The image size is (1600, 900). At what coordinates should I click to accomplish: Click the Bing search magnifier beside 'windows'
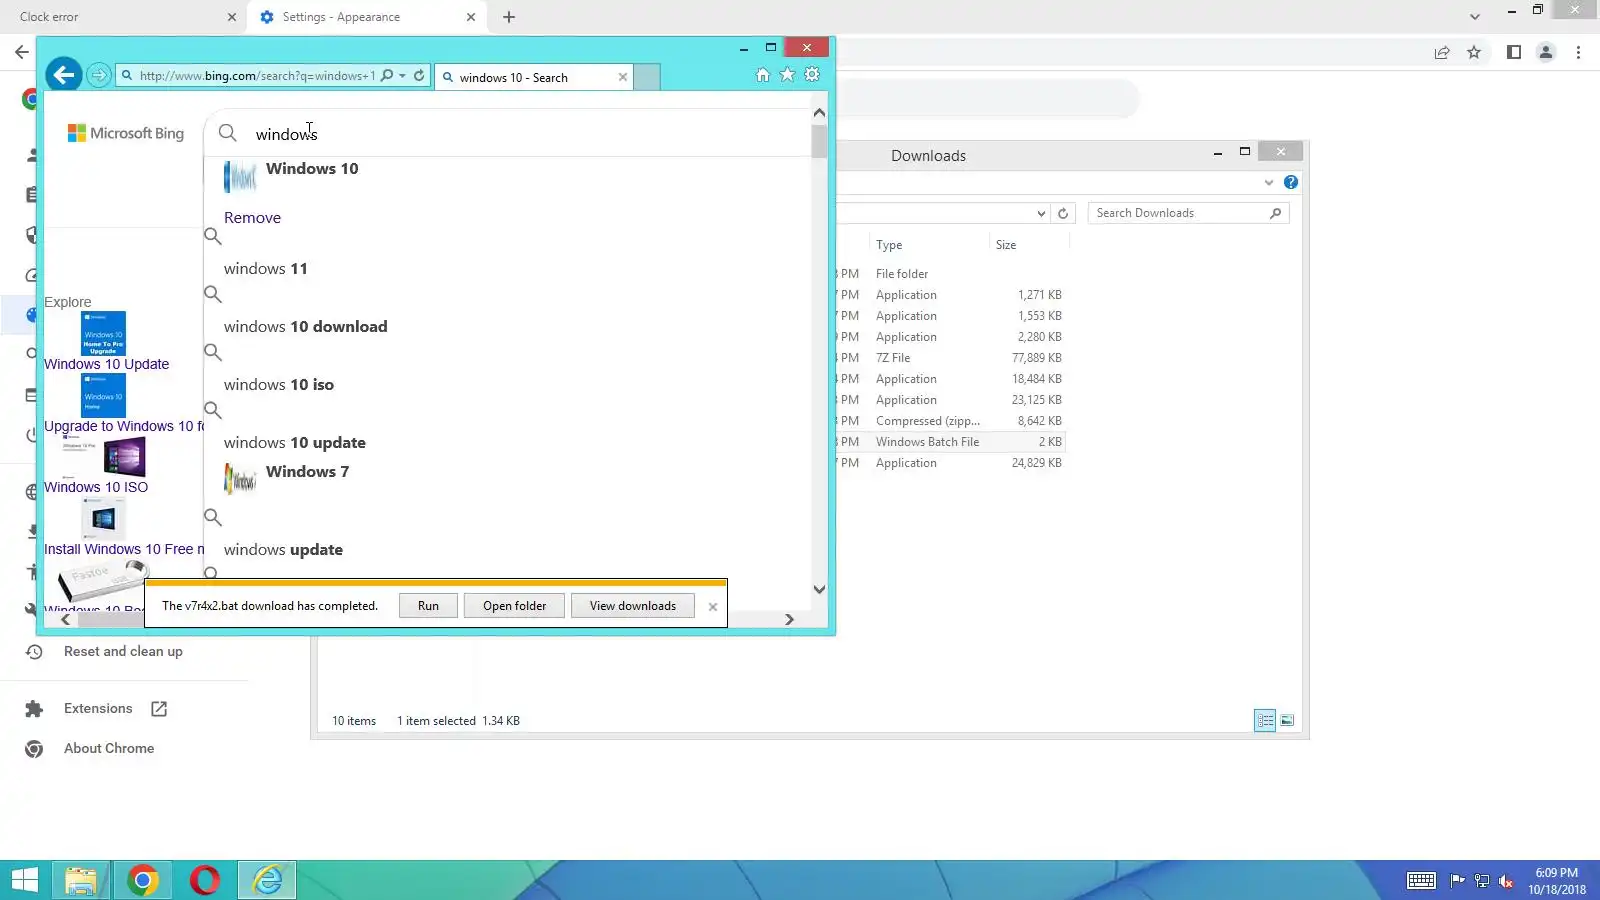tap(228, 133)
